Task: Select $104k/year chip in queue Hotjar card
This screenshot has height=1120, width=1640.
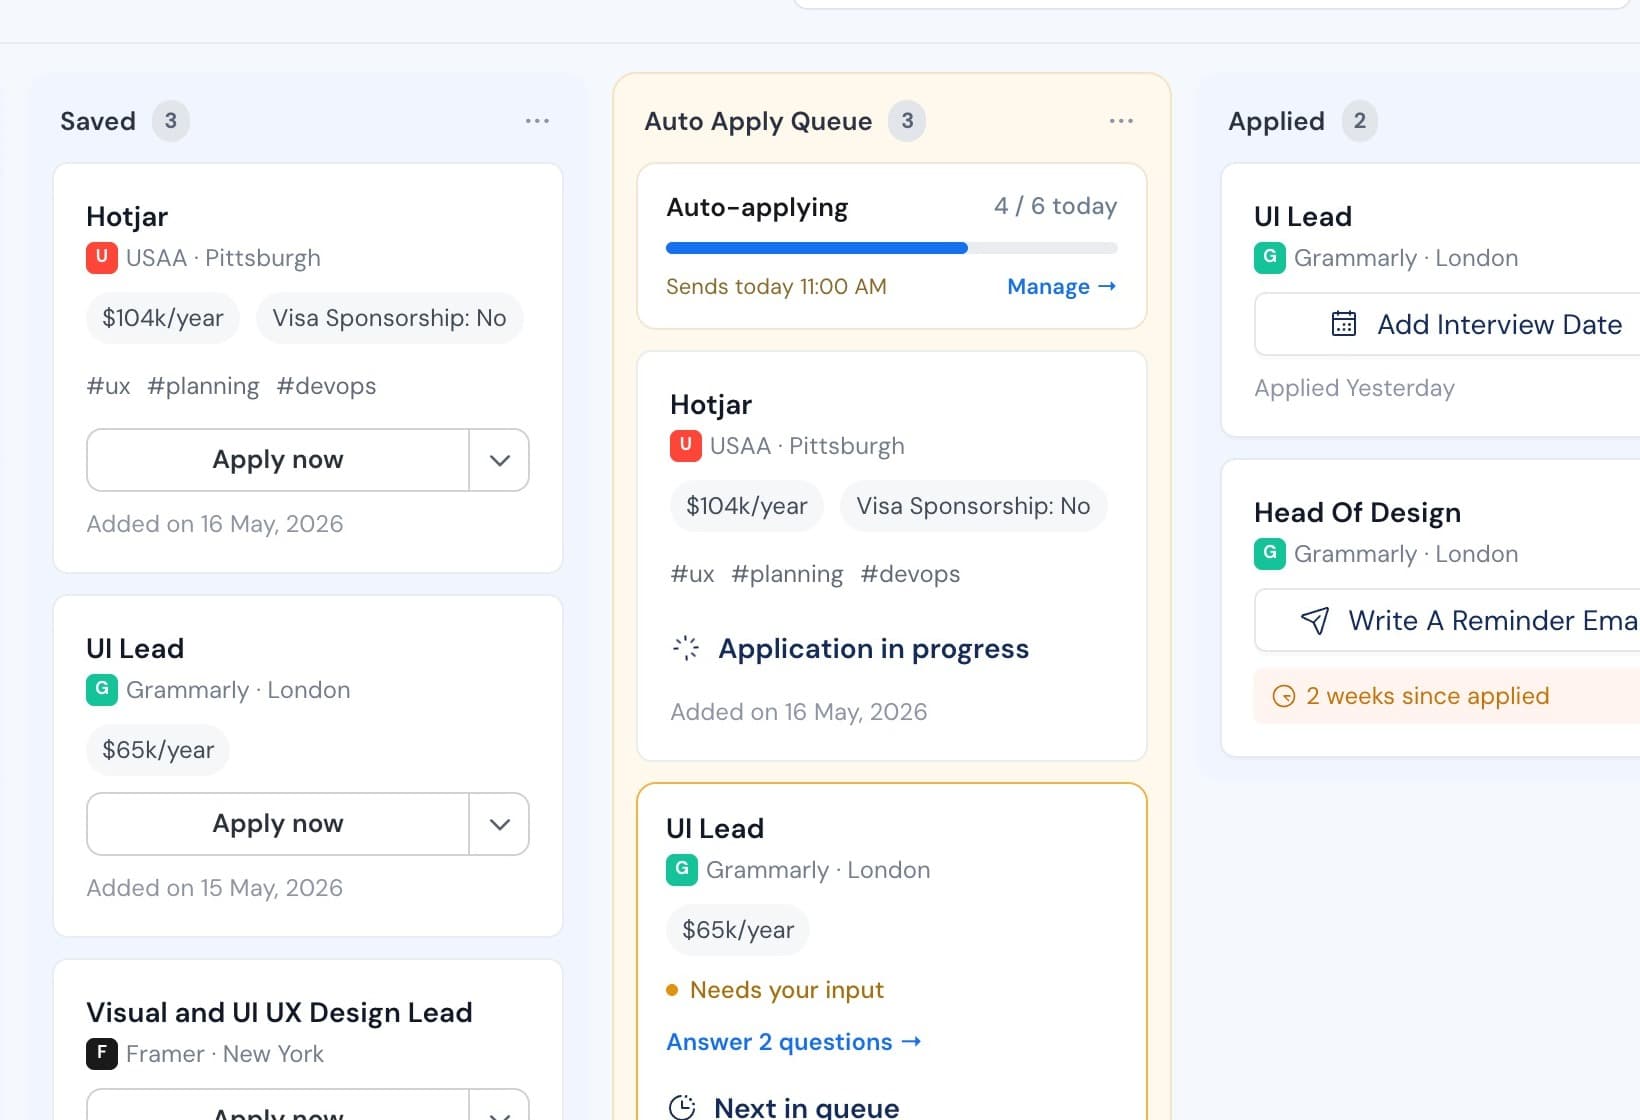Action: (747, 506)
